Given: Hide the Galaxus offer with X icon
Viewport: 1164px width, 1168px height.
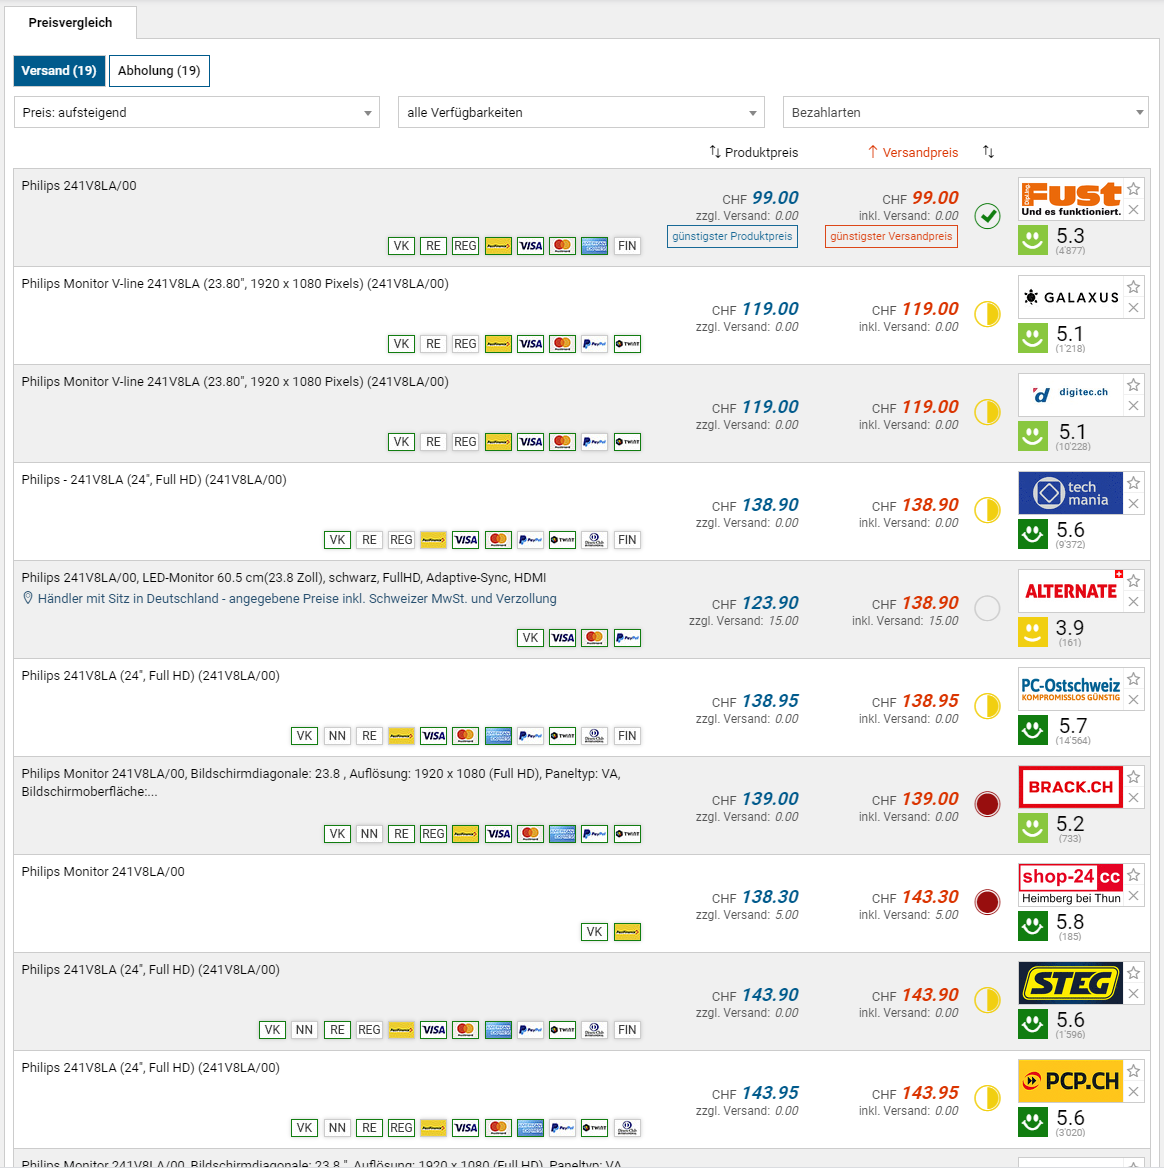Looking at the screenshot, I should [1133, 308].
